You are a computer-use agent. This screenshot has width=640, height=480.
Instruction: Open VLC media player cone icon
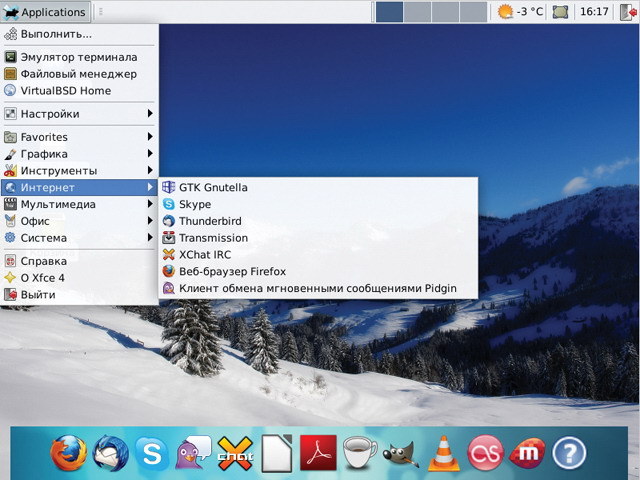(443, 454)
